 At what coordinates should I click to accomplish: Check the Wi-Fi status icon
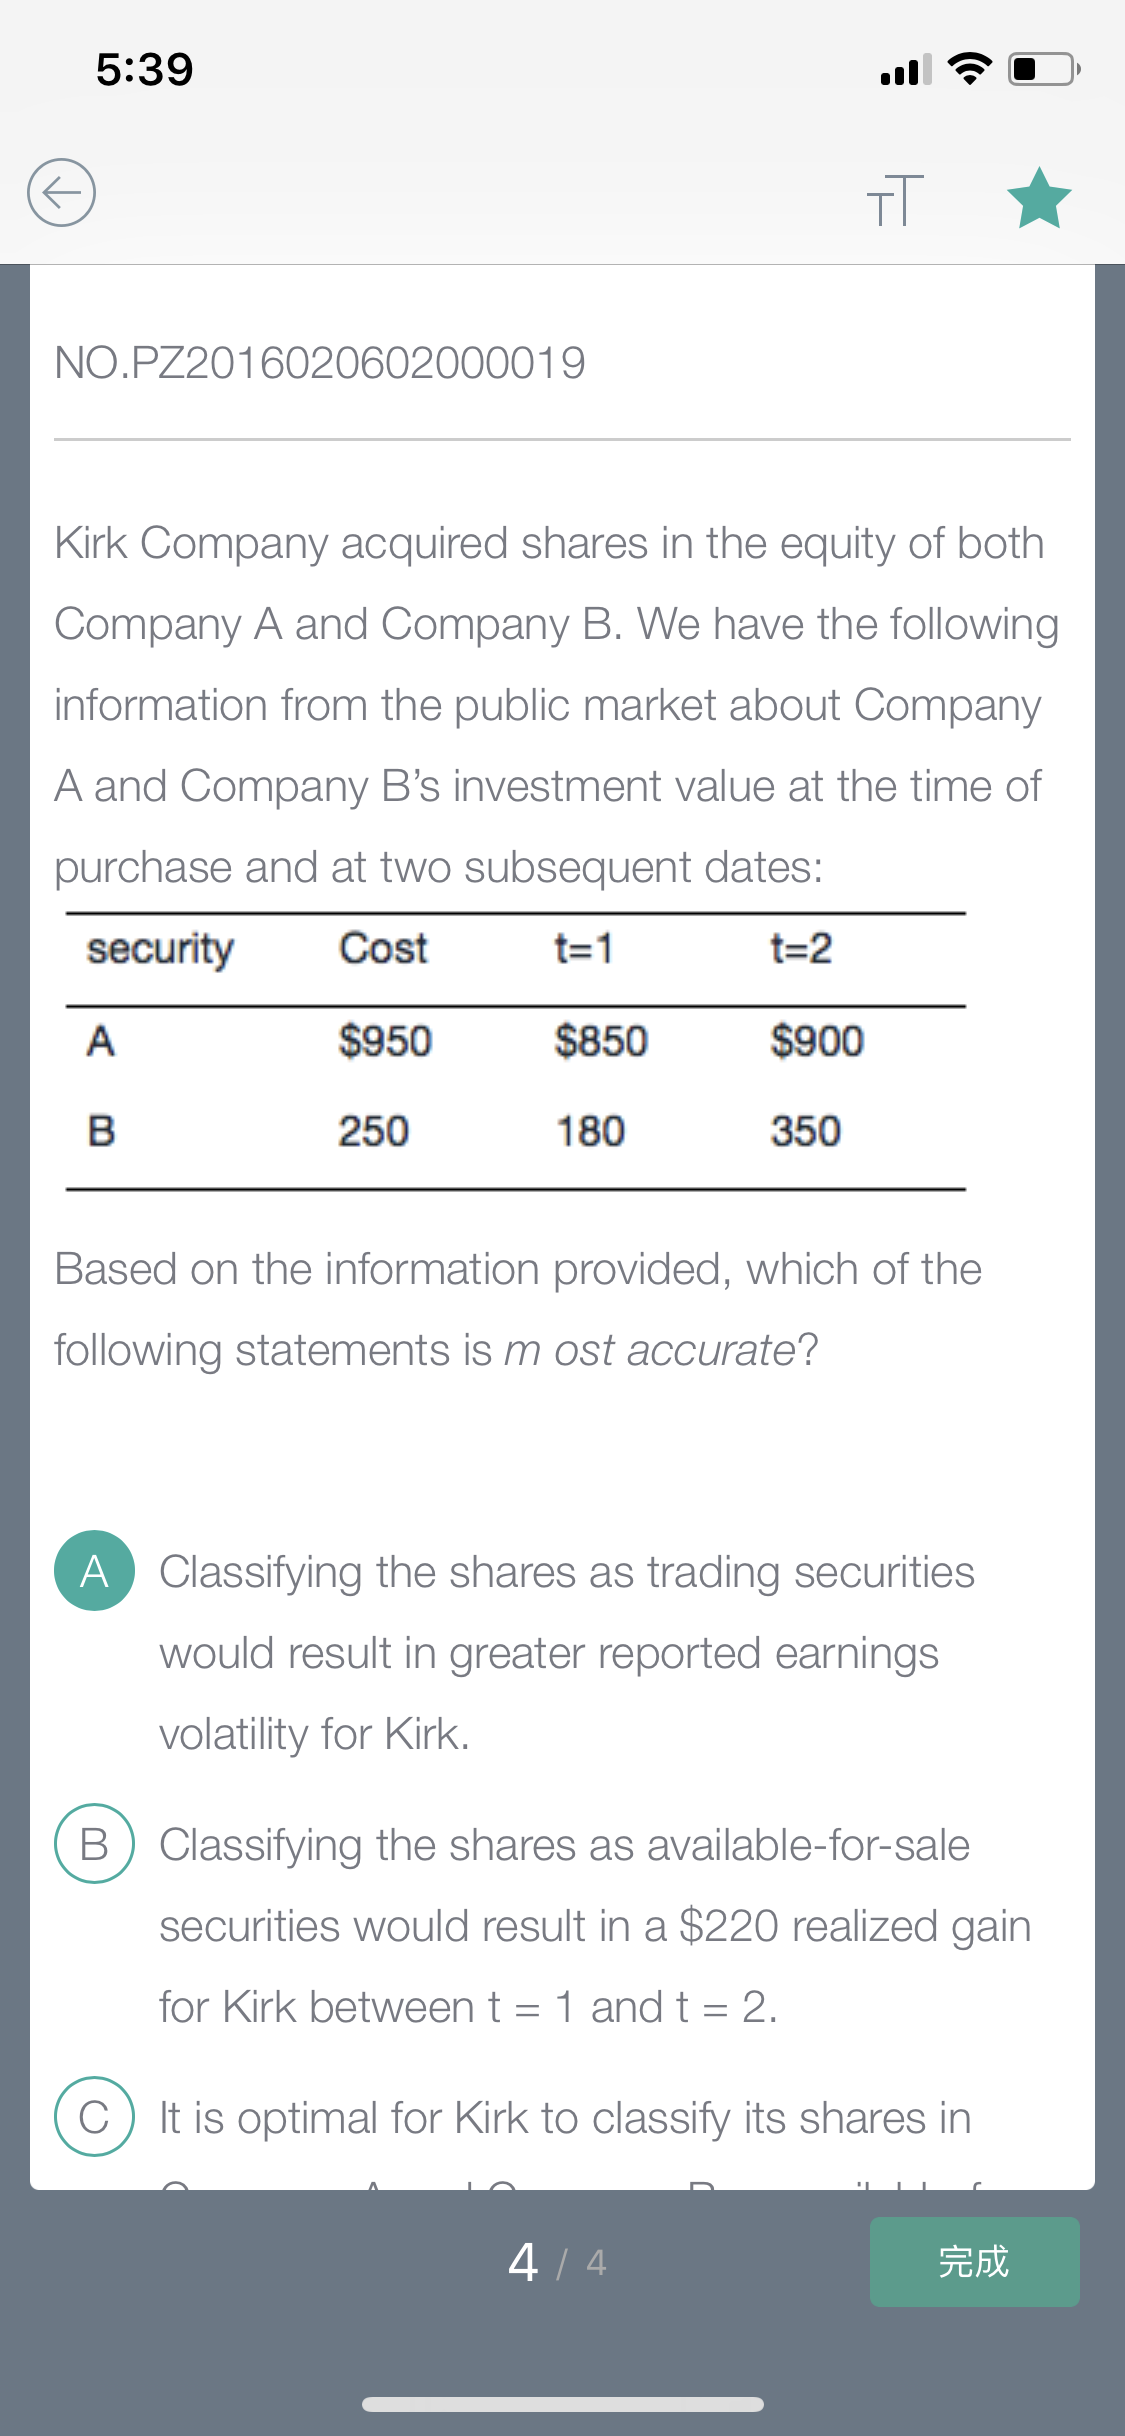[x=969, y=69]
